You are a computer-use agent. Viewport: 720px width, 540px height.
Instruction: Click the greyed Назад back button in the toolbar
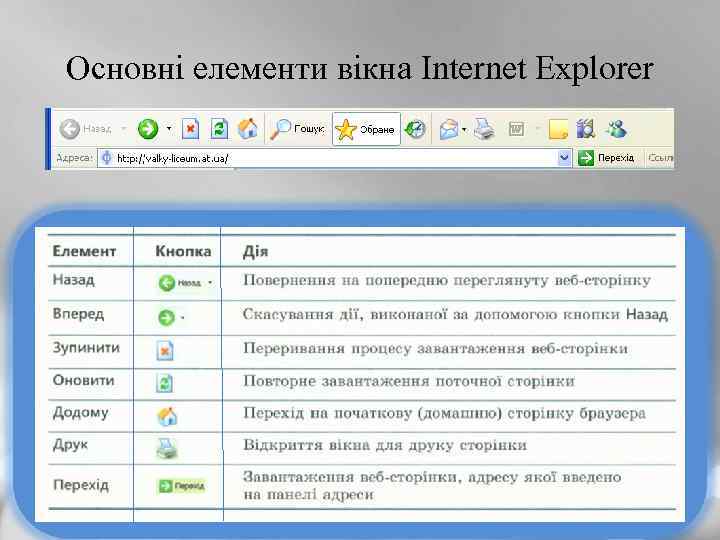(x=85, y=129)
